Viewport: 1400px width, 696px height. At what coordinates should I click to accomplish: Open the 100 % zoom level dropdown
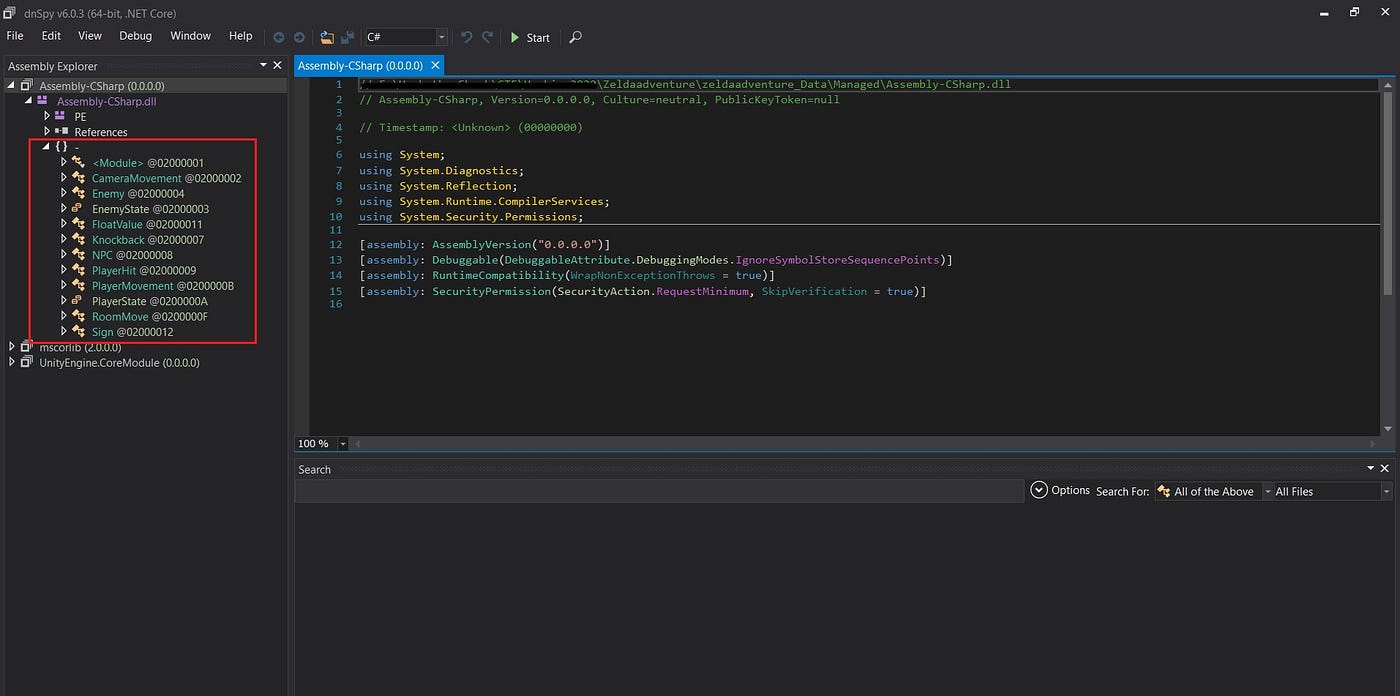point(343,443)
